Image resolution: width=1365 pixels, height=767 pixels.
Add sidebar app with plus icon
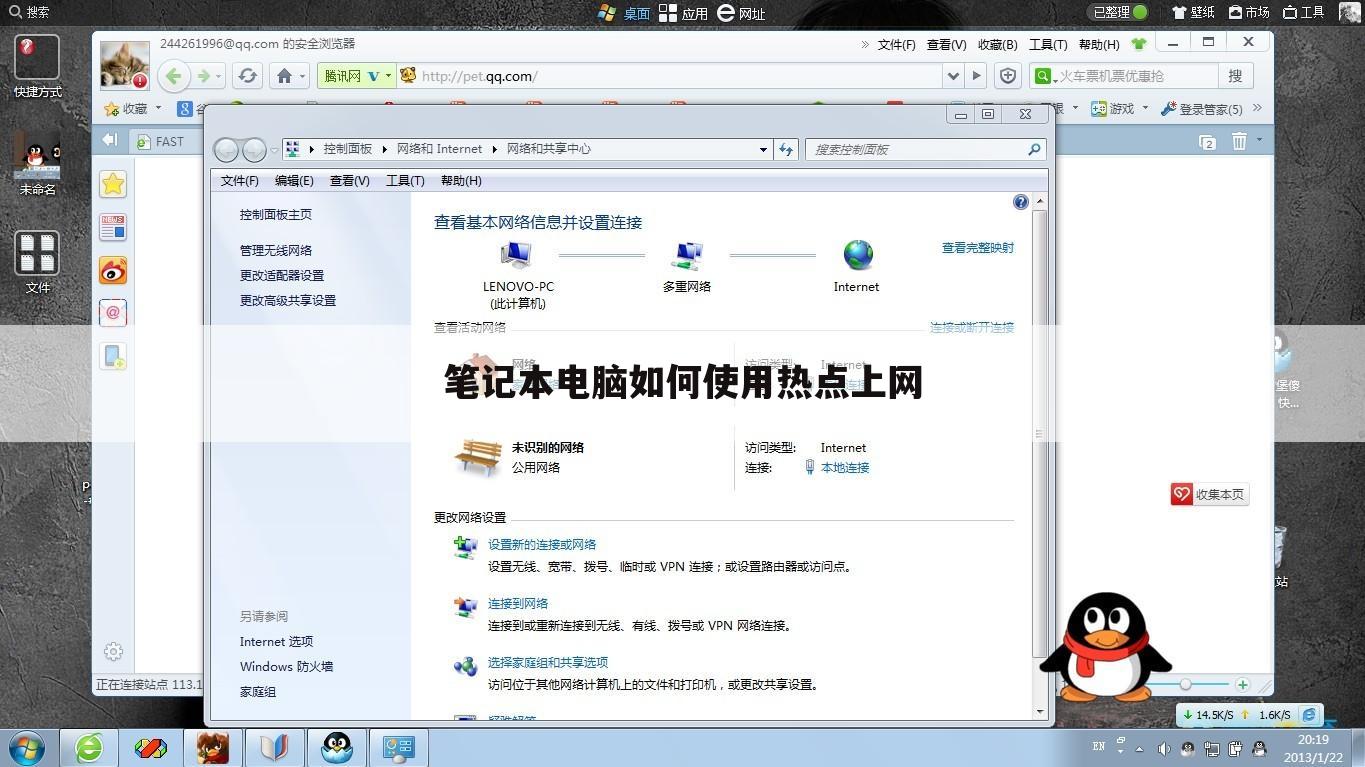113,356
